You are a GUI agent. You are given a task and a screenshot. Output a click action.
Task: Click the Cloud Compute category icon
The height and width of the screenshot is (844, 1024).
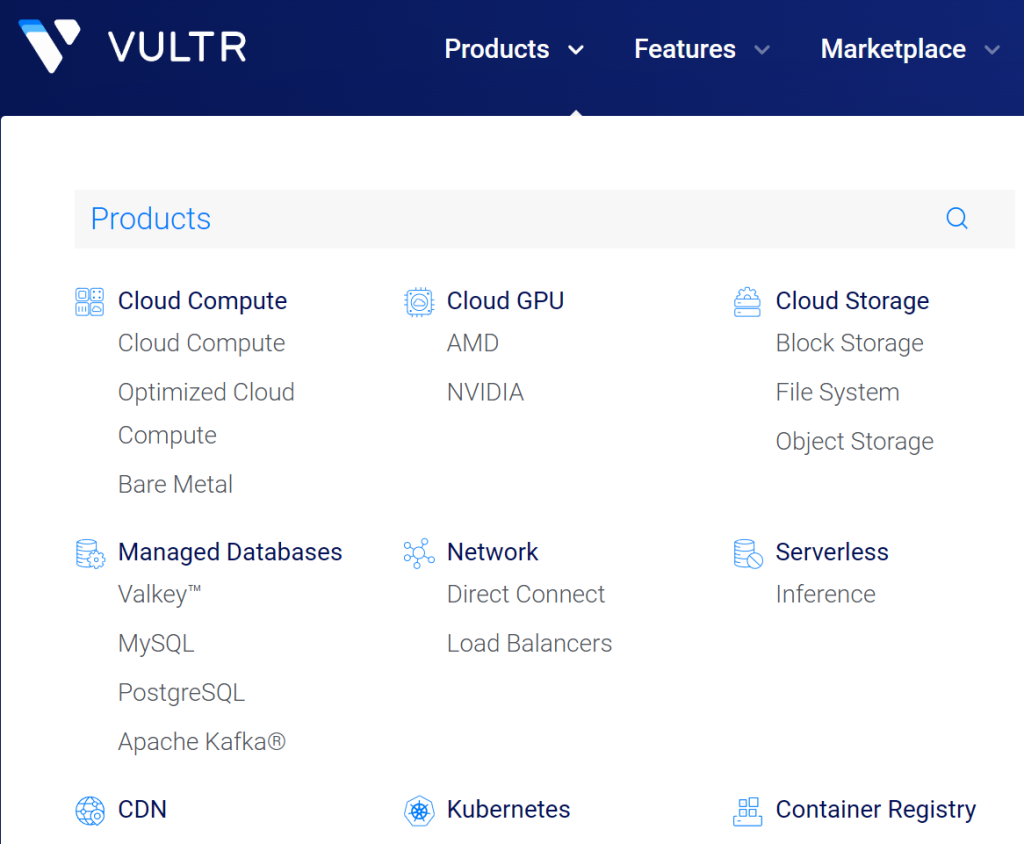[89, 302]
